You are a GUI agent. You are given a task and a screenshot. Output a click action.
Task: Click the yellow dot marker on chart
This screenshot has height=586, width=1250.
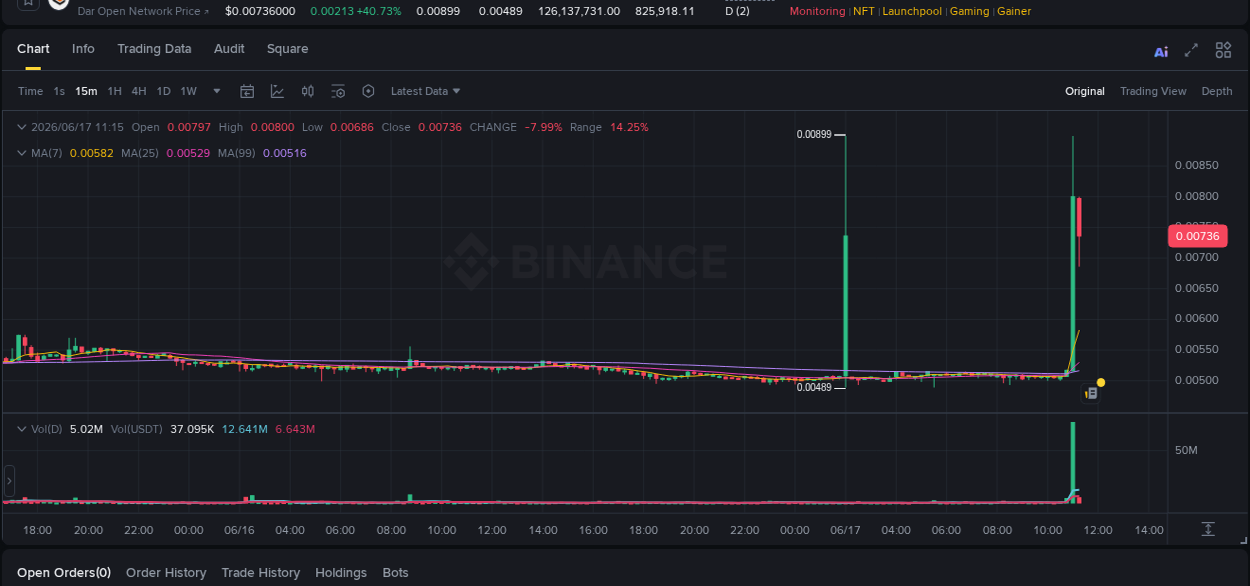[x=1101, y=382]
